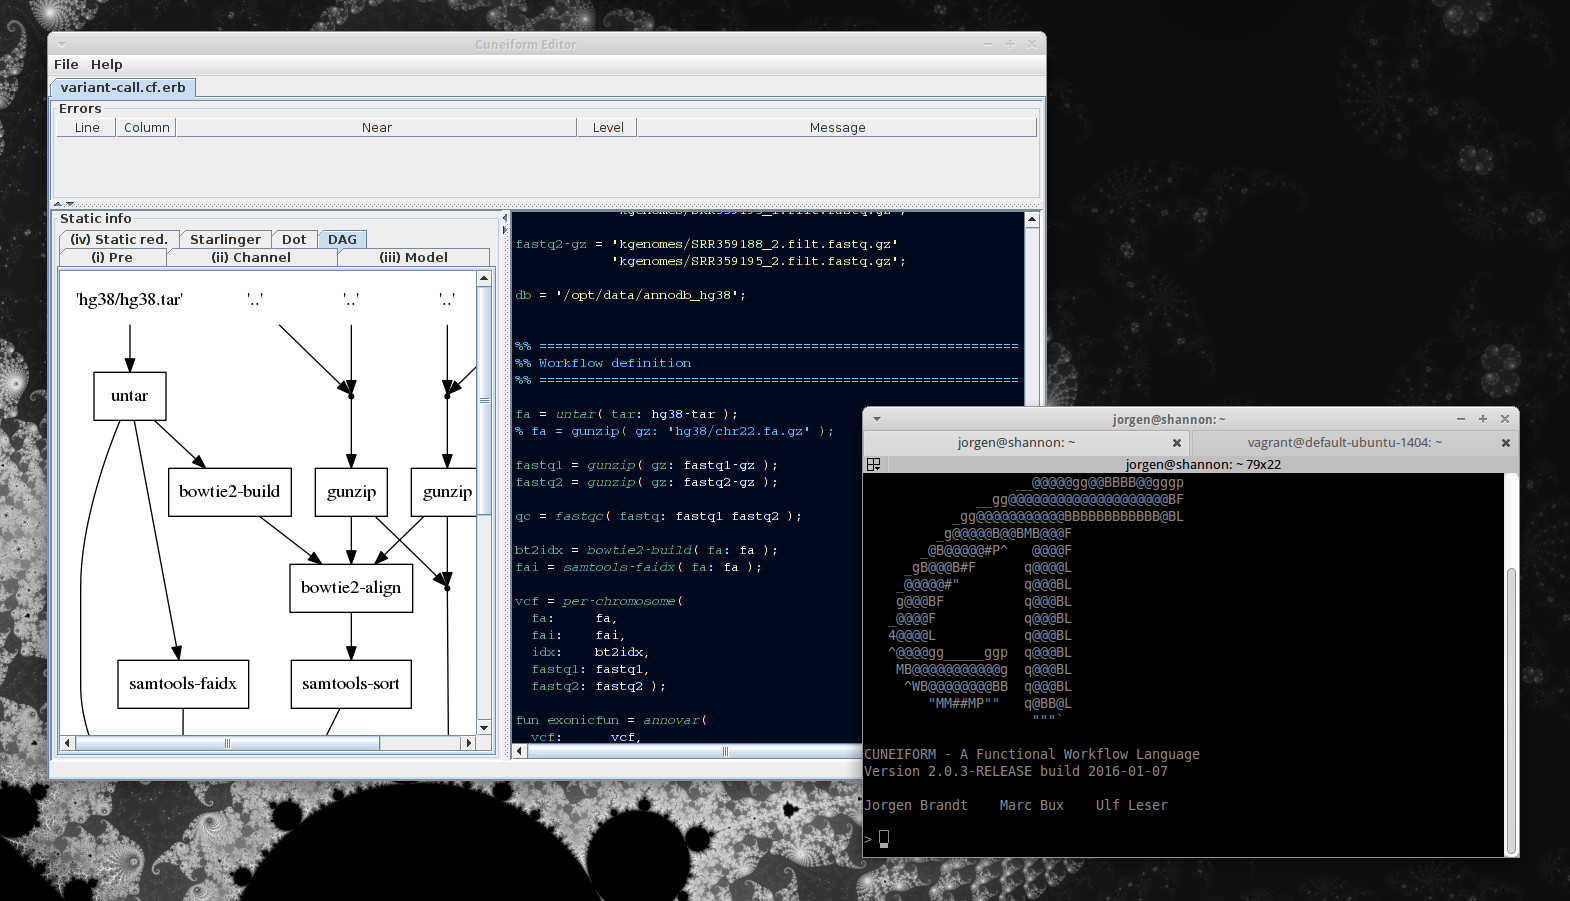Viewport: 1570px width, 901px height.
Task: Click the 'db = /opt/data/annodb_hg38' code line
Action: [x=631, y=295]
